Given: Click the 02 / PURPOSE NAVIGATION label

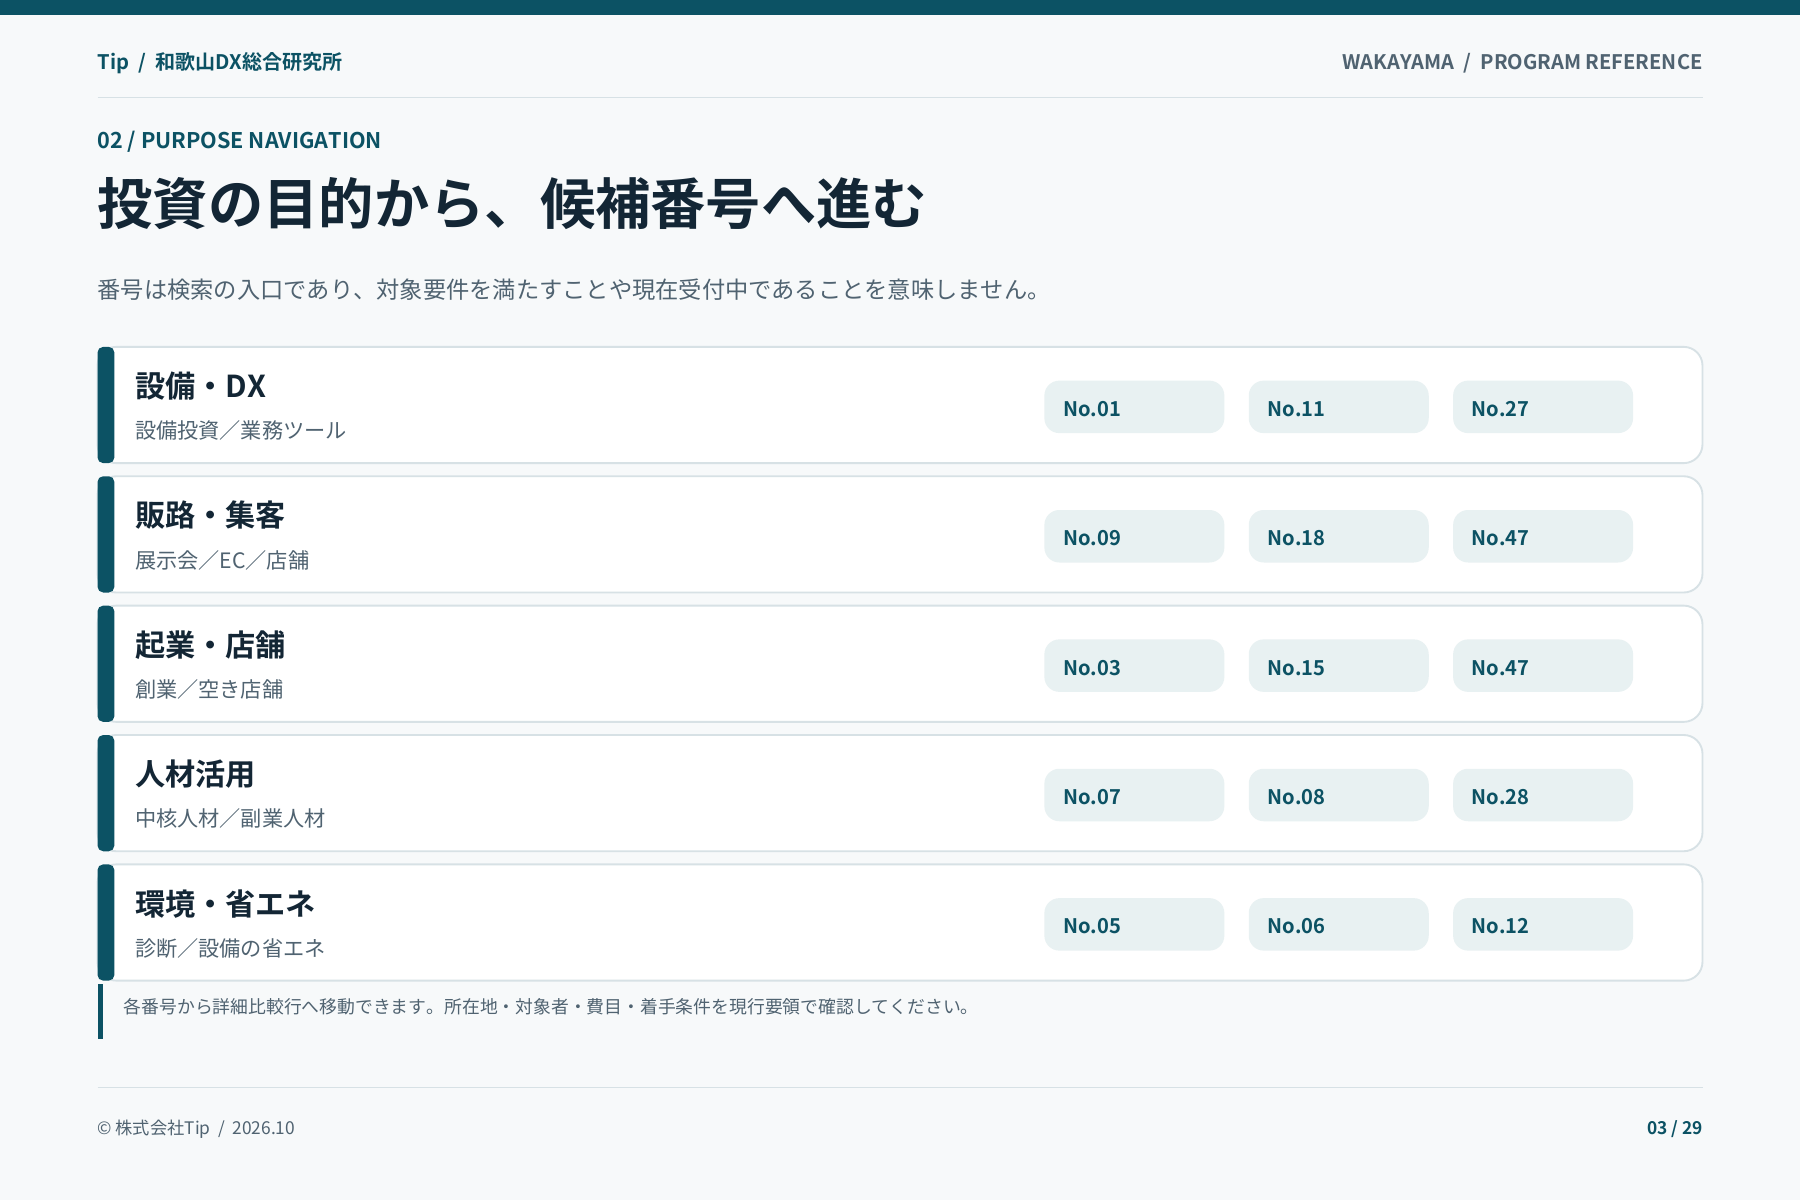Looking at the screenshot, I should 238,140.
